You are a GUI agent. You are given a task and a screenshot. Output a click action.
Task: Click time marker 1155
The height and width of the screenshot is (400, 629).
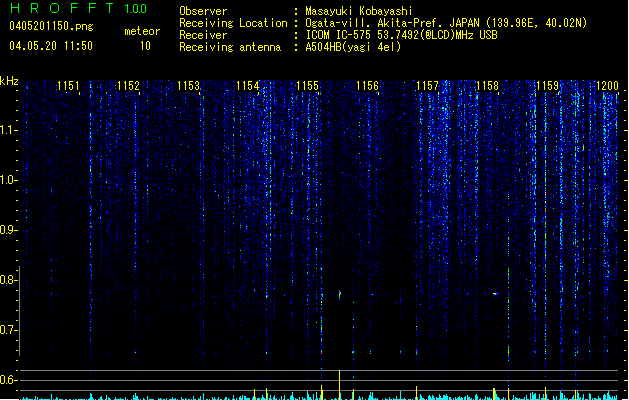point(308,85)
